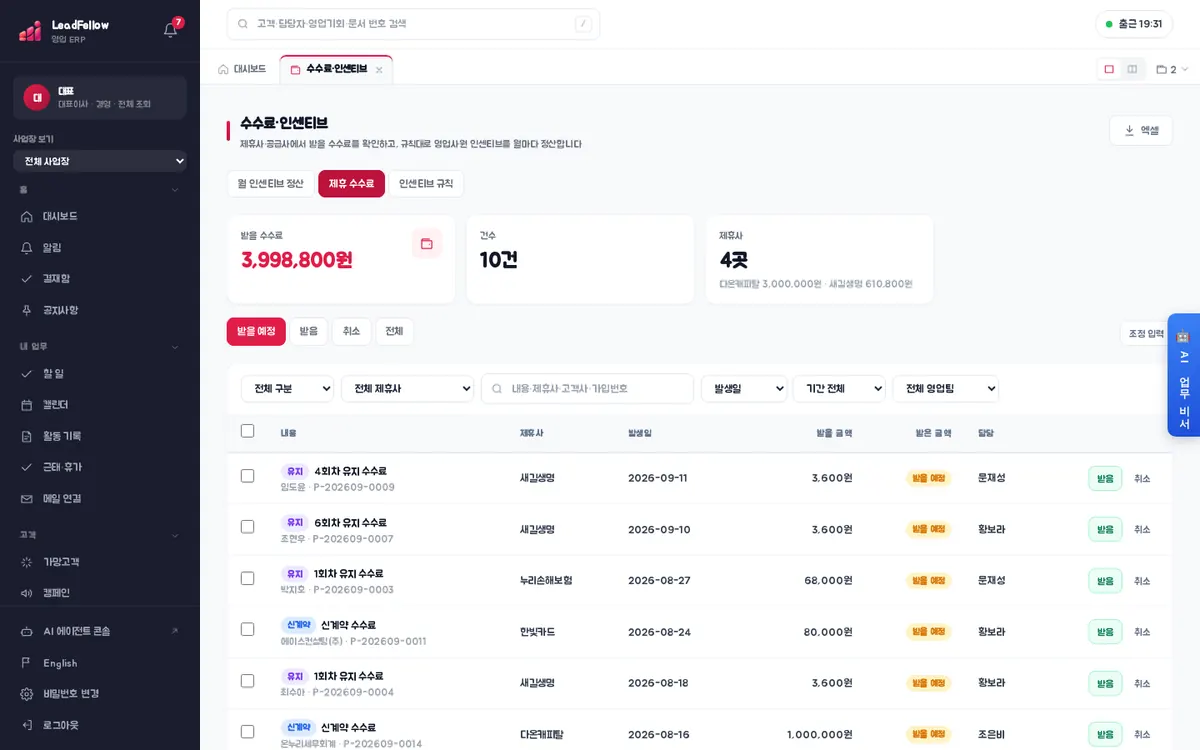Open the 인센티브 규칙 tab

[426, 184]
